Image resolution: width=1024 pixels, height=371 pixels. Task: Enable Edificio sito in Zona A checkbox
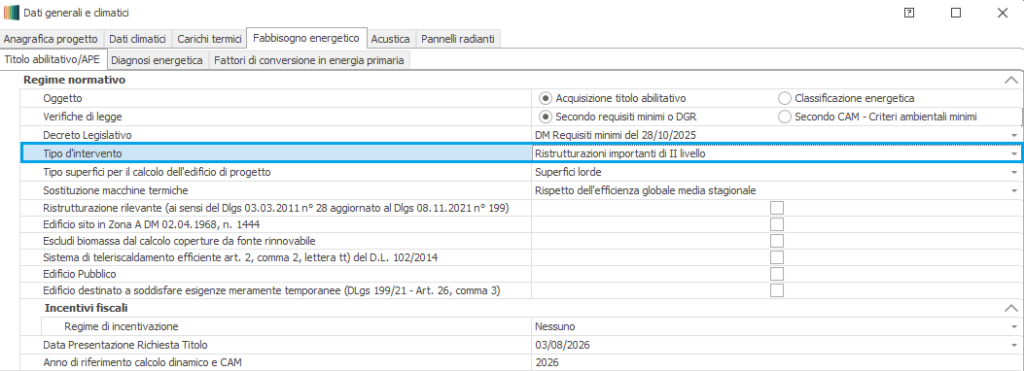(x=776, y=224)
